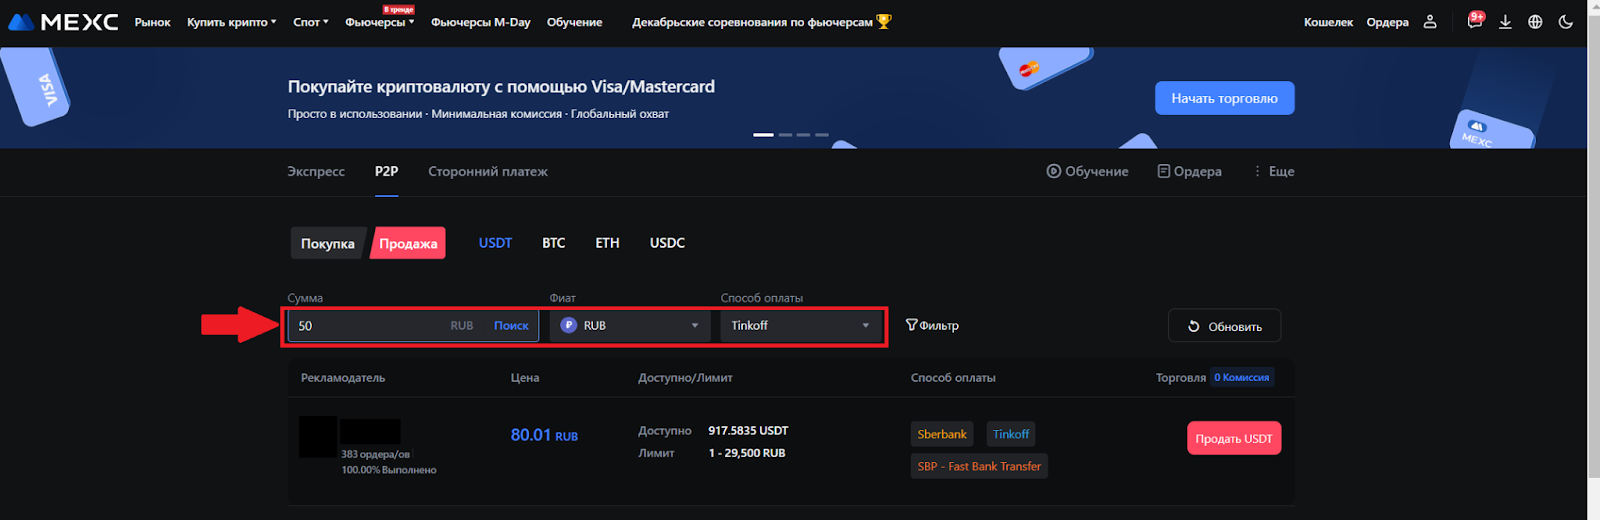Open the RUB fiat dropdown
Image resolution: width=1600 pixels, height=520 pixels.
pos(630,325)
